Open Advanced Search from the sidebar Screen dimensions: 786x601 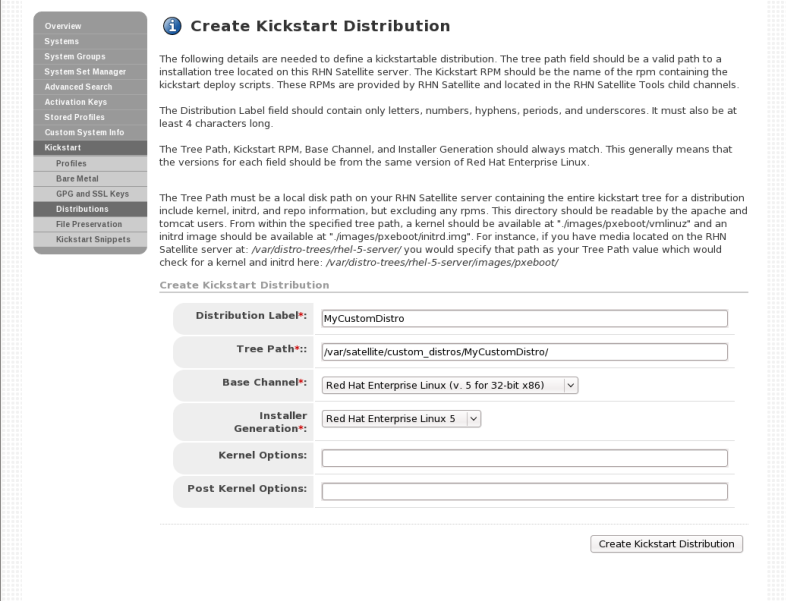tap(78, 87)
